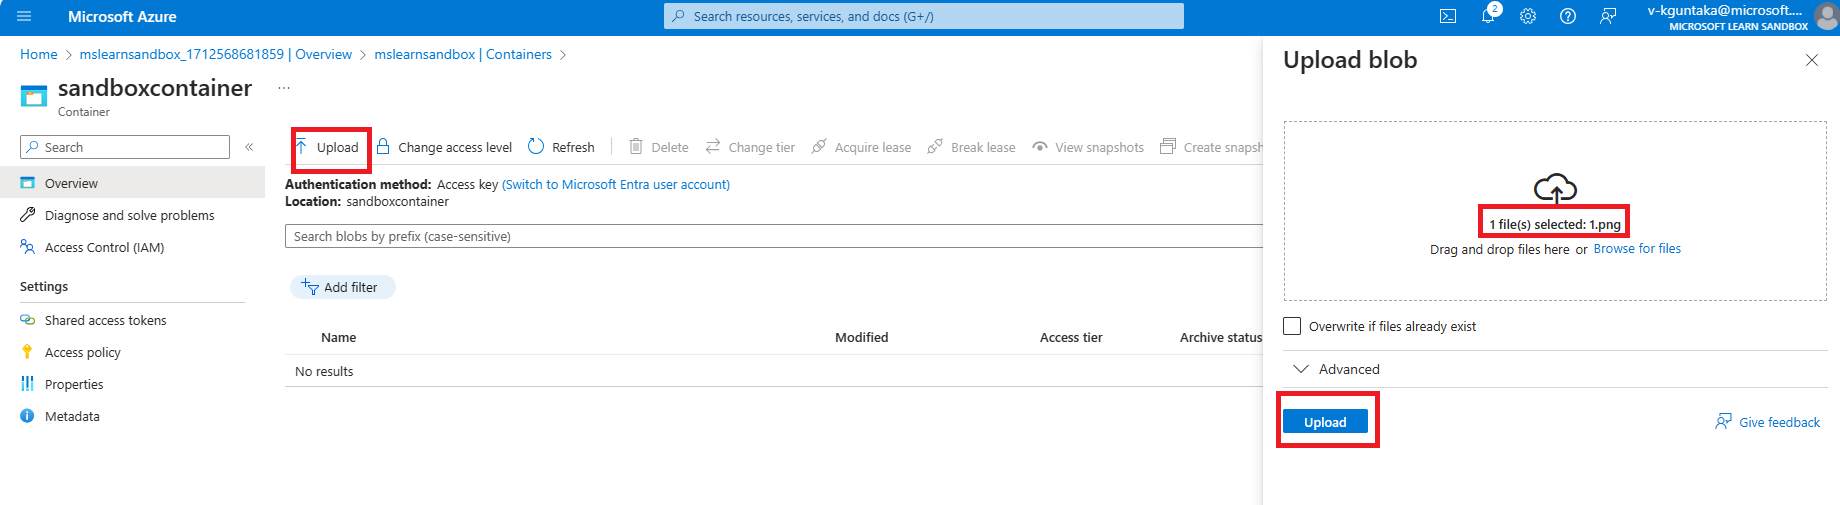Screen dimensions: 1840x505
Task: Sort by Name column header
Action: pyautogui.click(x=338, y=338)
